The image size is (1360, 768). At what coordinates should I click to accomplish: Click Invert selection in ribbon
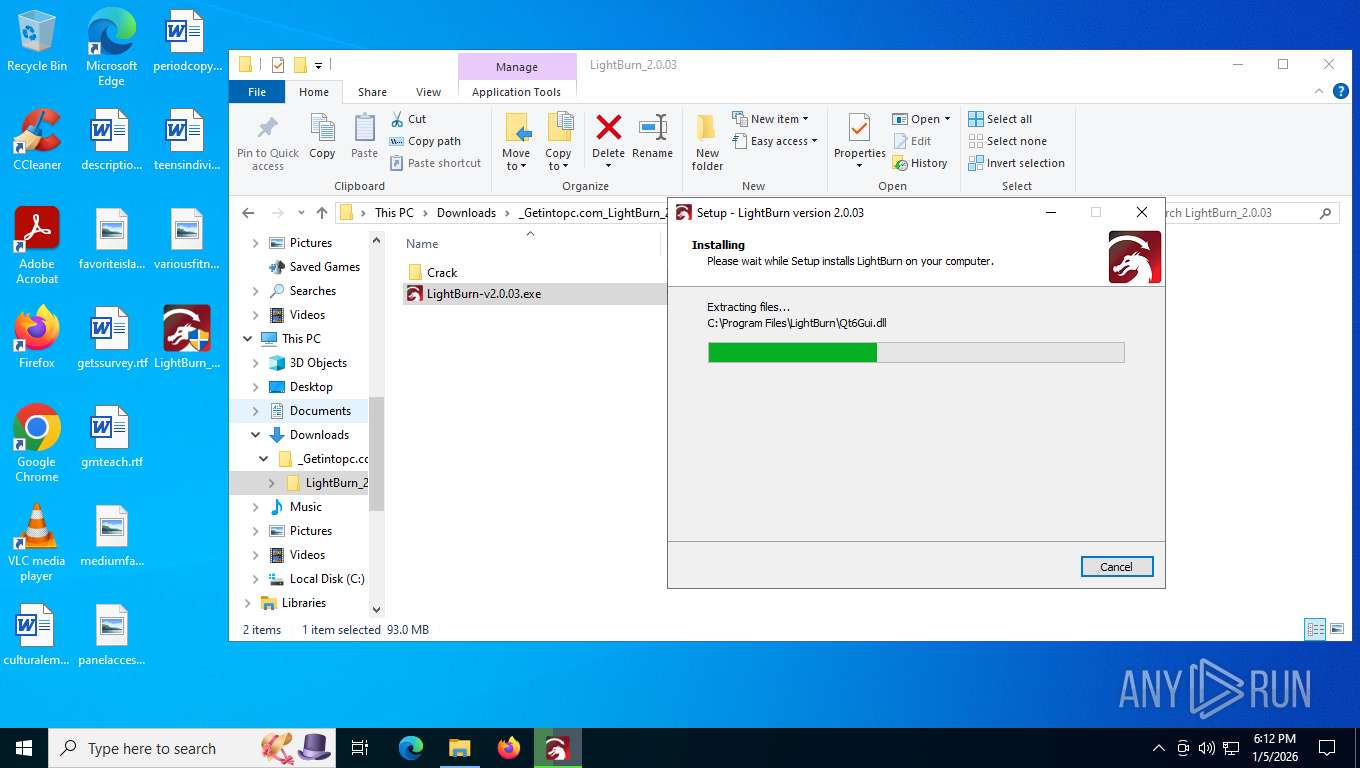pyautogui.click(x=1016, y=163)
